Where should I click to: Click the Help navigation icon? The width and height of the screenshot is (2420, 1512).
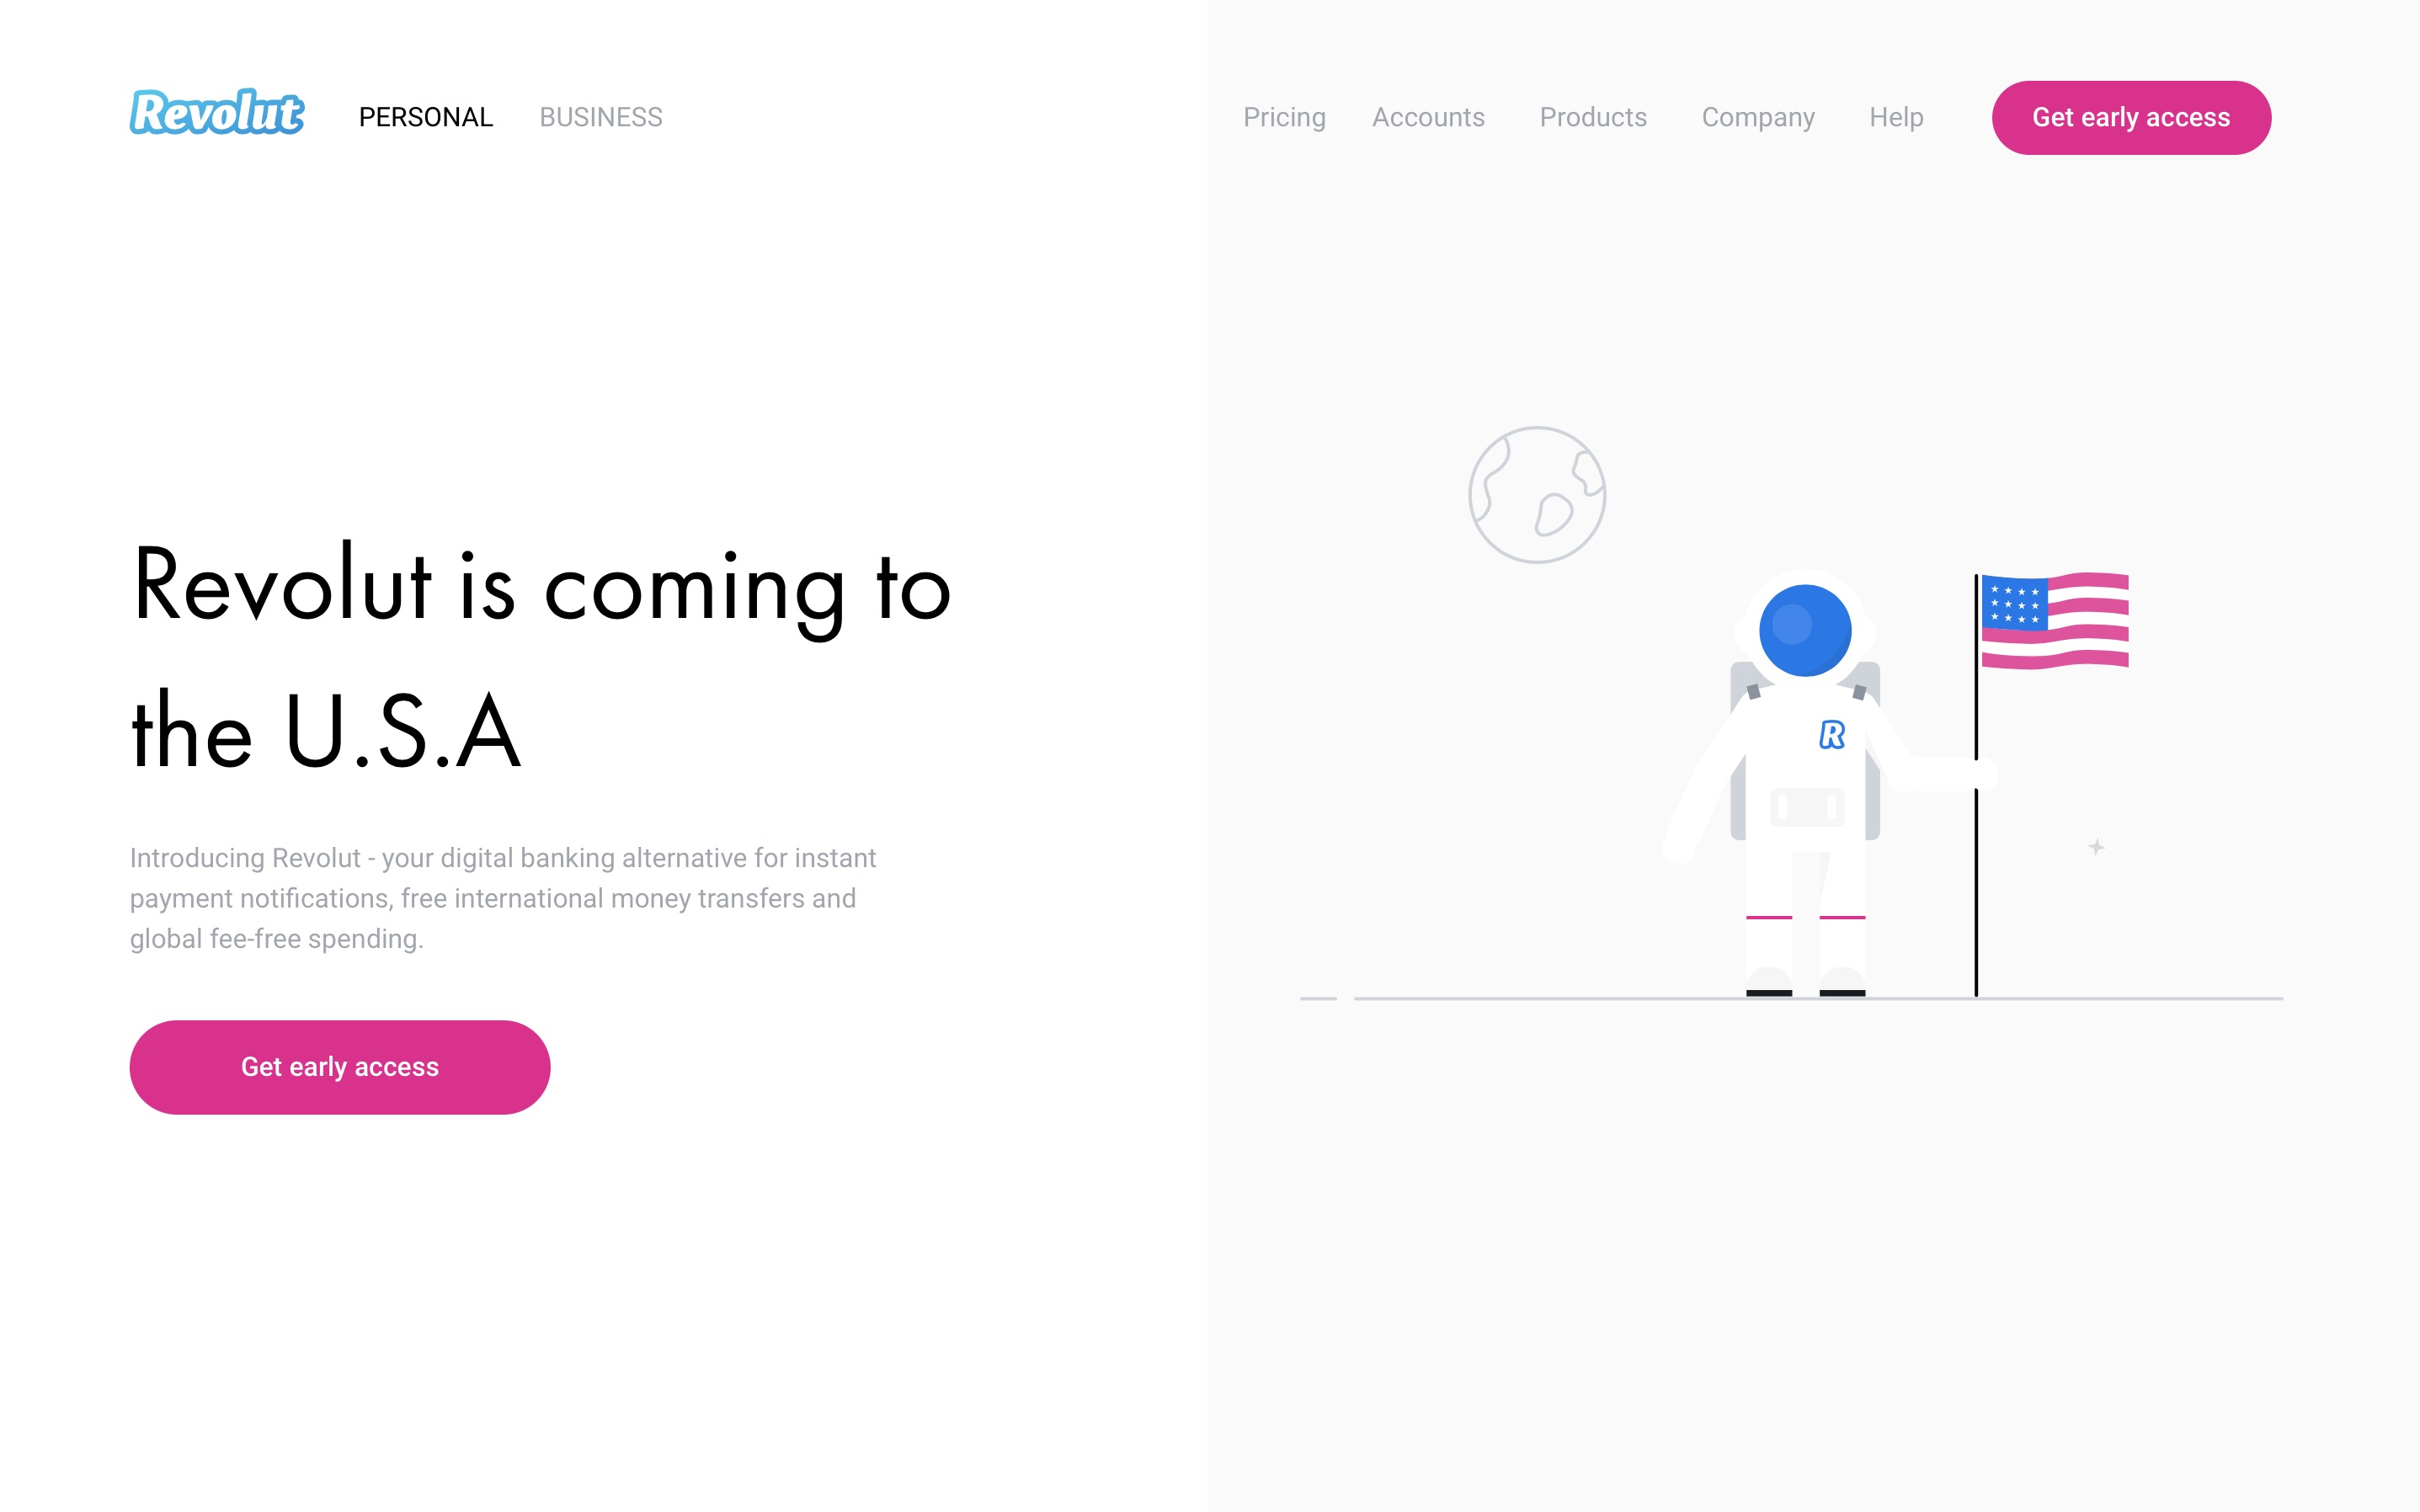click(x=1895, y=117)
